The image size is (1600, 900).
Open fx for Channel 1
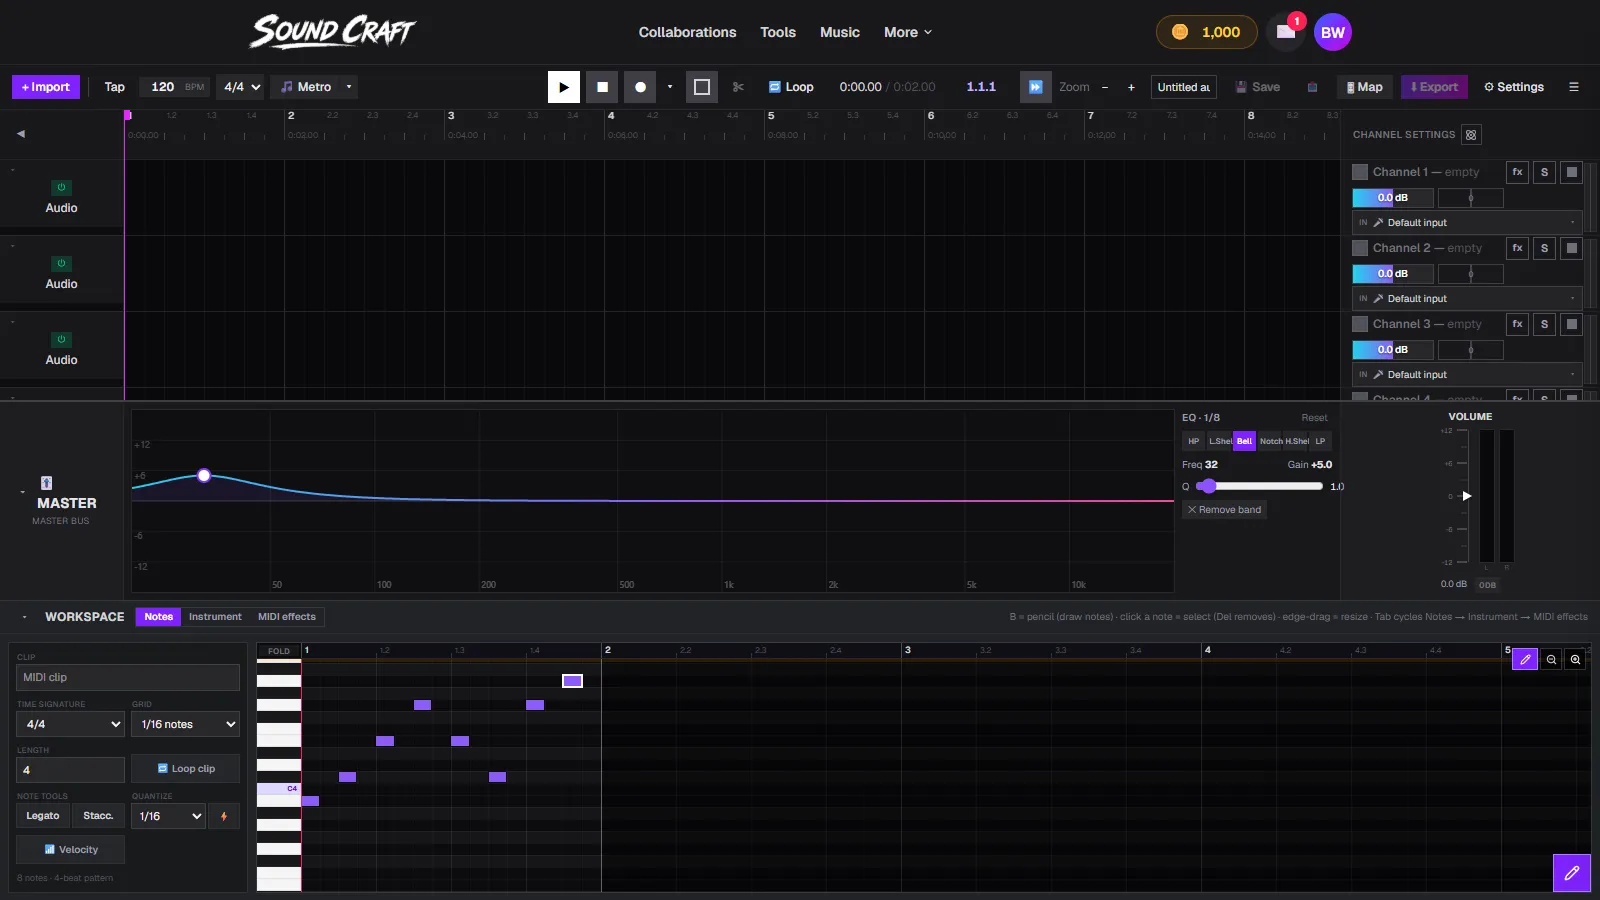[x=1518, y=172]
